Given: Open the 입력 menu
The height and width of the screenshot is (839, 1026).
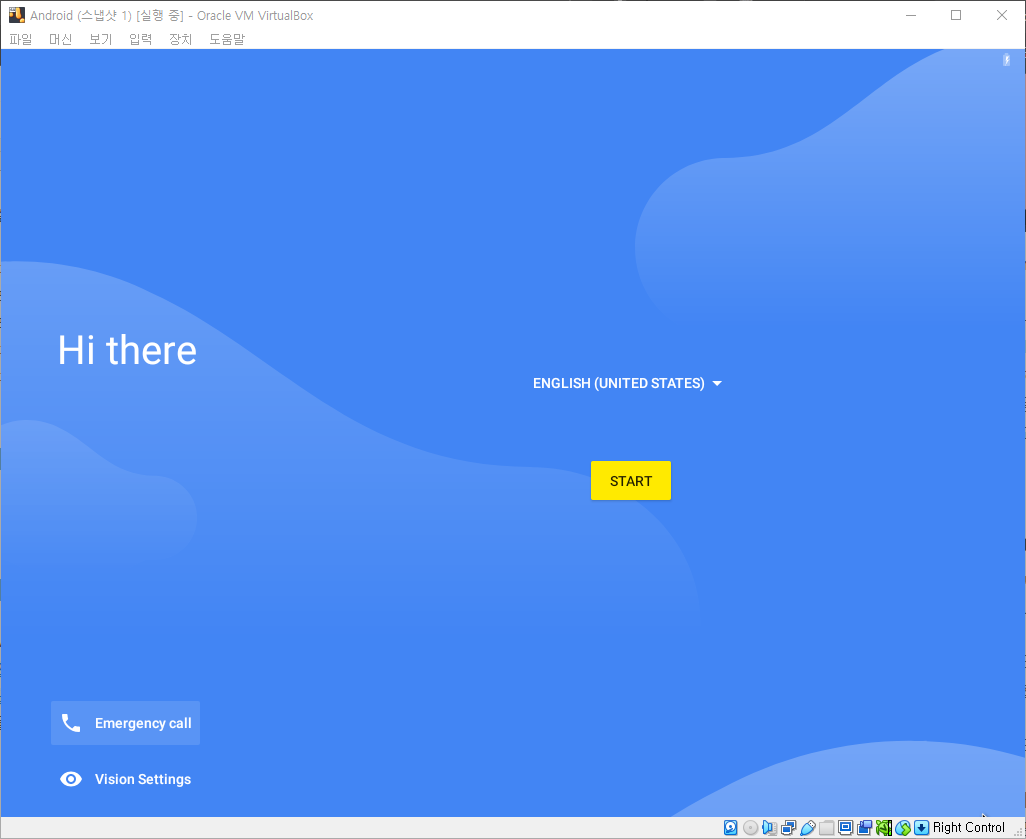Looking at the screenshot, I should coord(141,39).
